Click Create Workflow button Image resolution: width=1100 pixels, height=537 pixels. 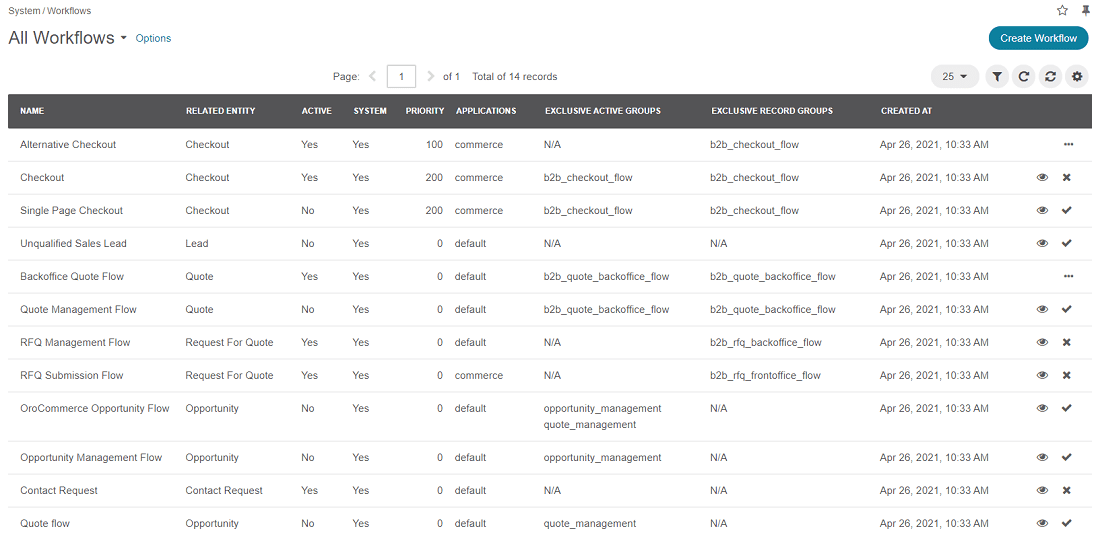click(1038, 38)
